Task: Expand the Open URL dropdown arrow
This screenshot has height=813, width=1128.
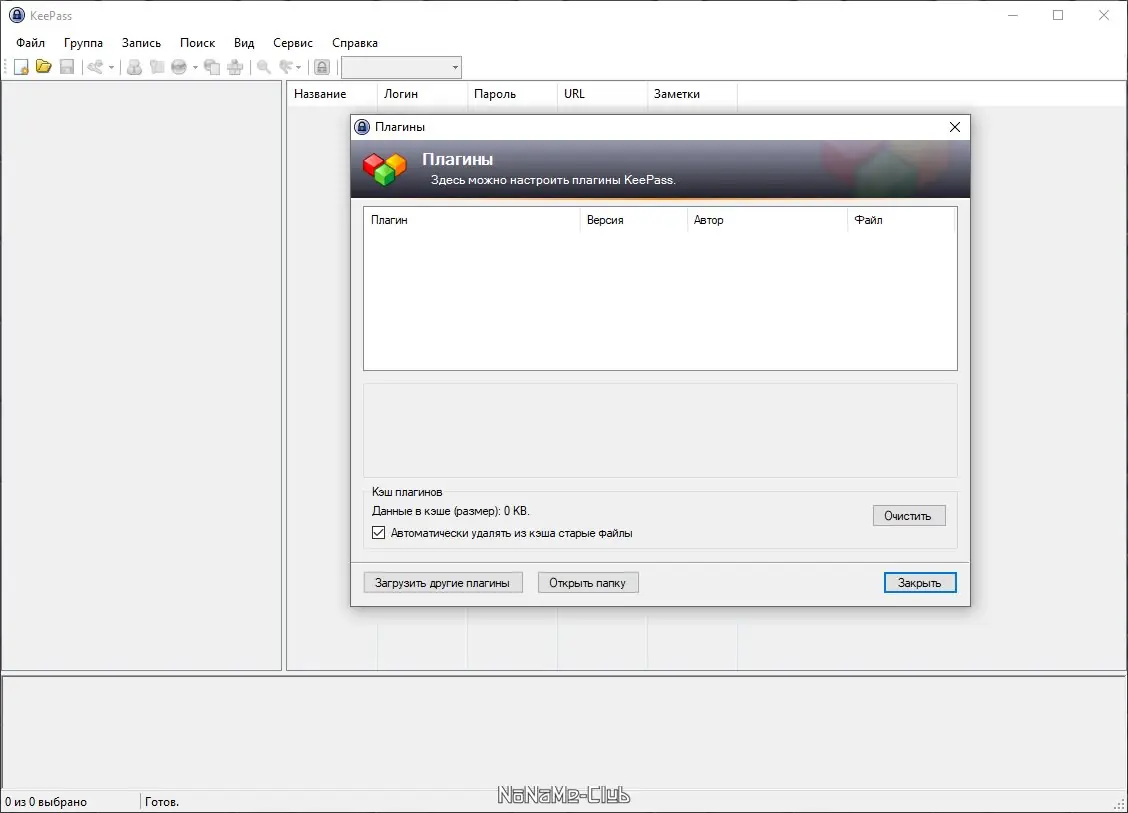Action: coord(195,68)
